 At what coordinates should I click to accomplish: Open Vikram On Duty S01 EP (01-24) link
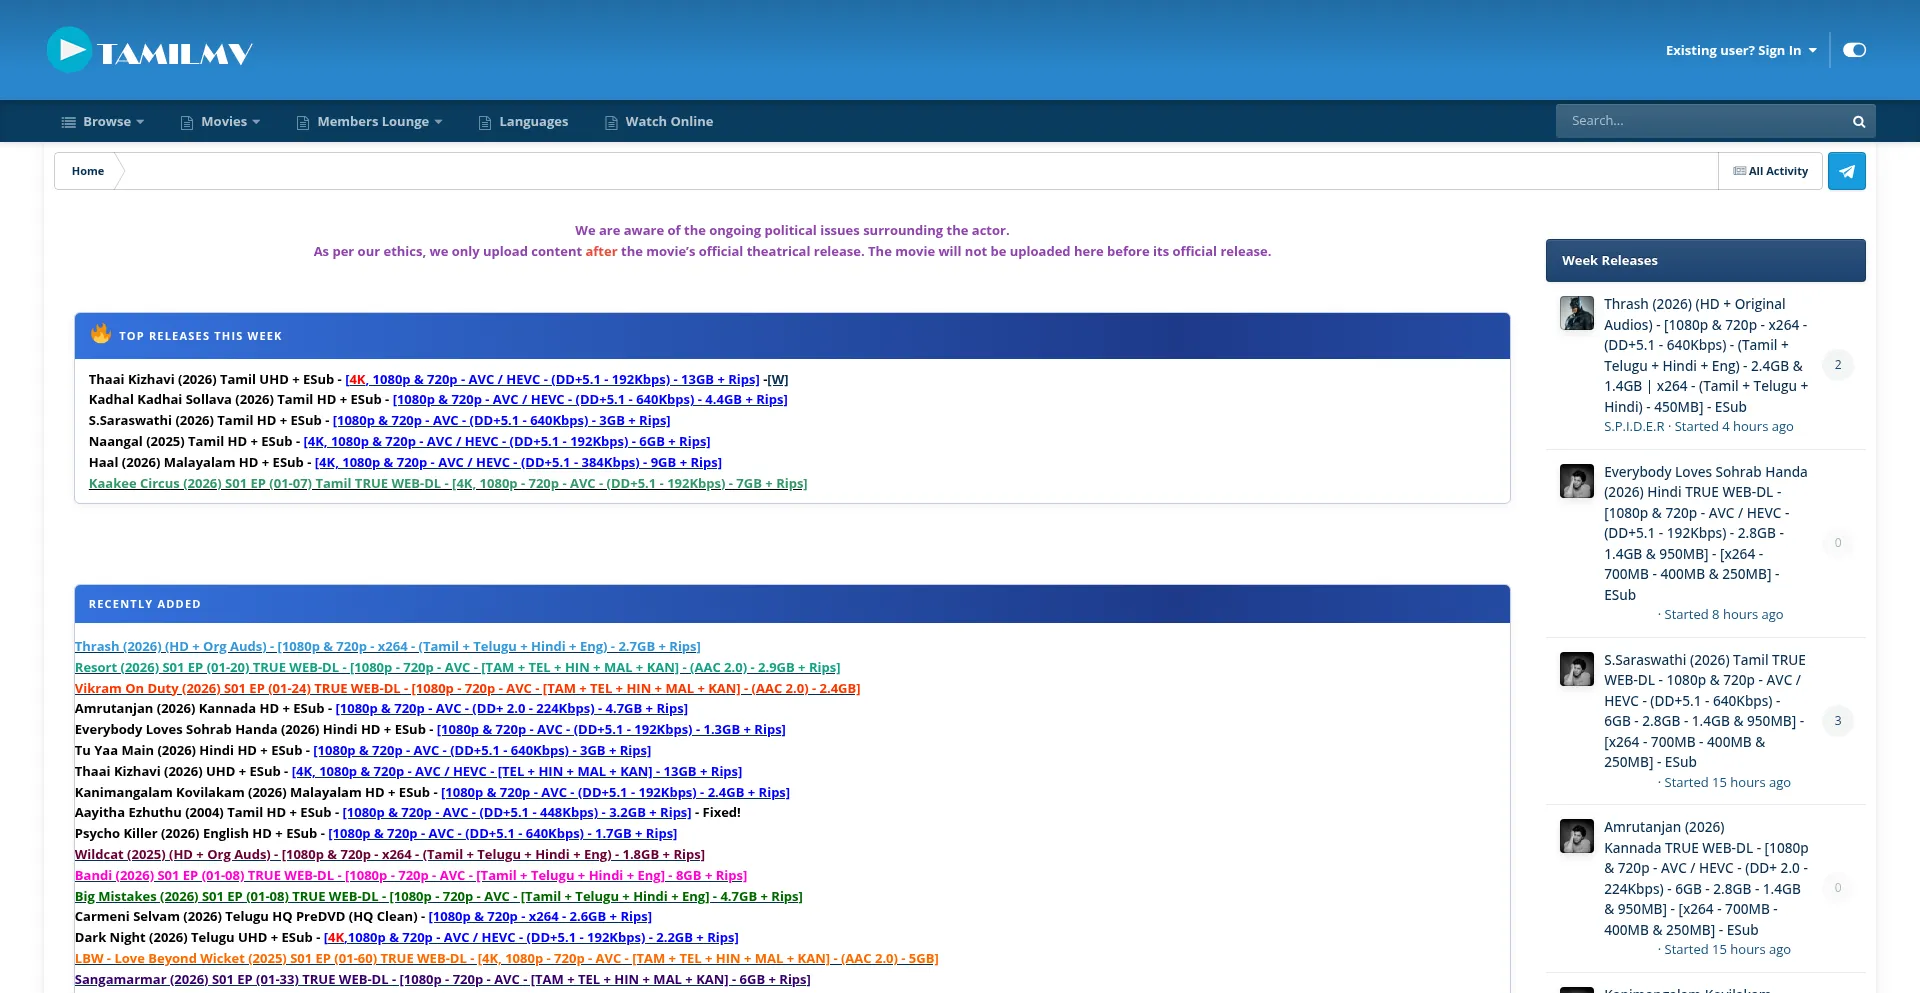pos(468,689)
